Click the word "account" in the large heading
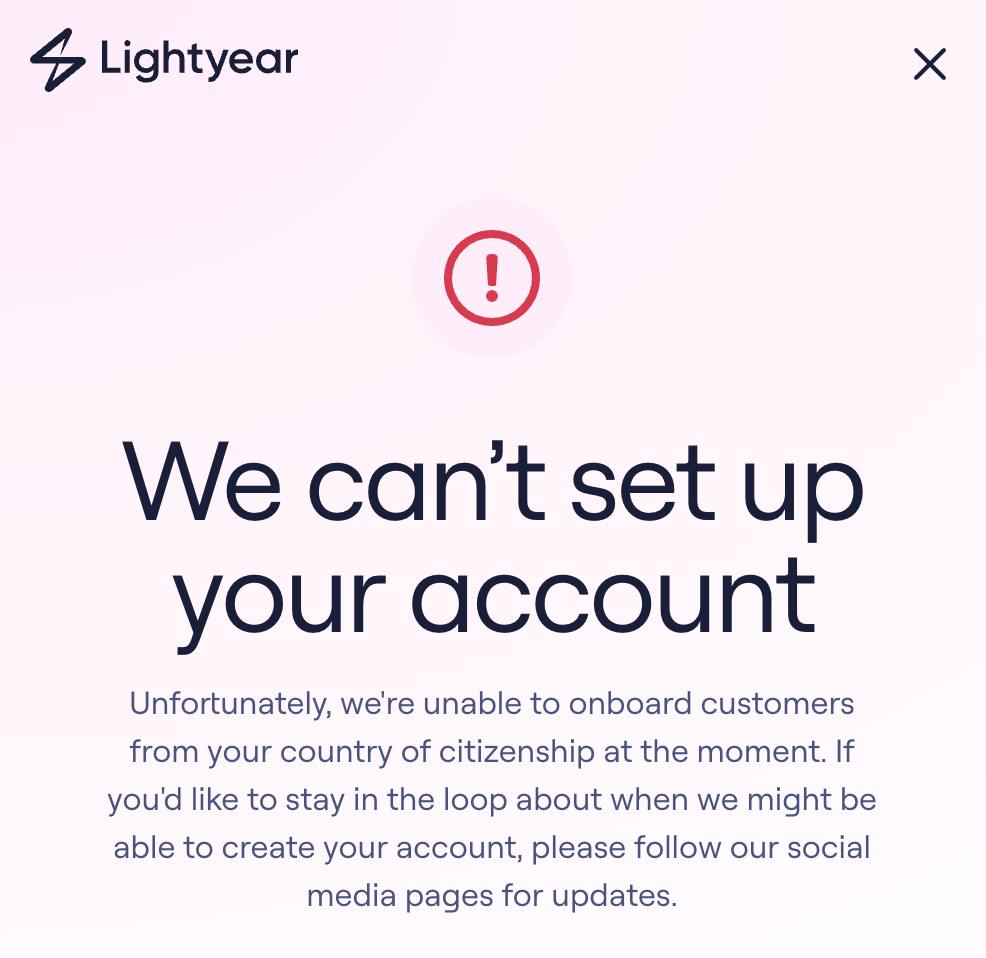Viewport: 986px width, 958px height. click(614, 596)
